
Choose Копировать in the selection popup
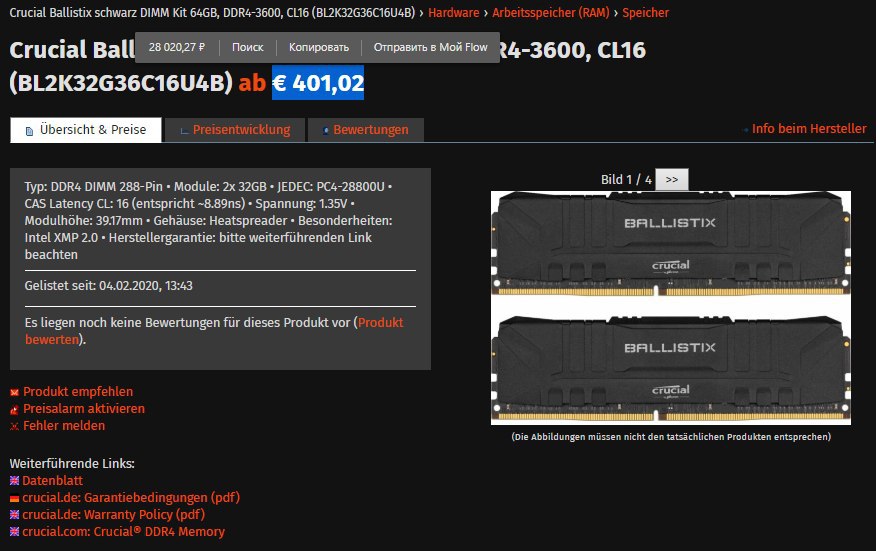tap(318, 48)
